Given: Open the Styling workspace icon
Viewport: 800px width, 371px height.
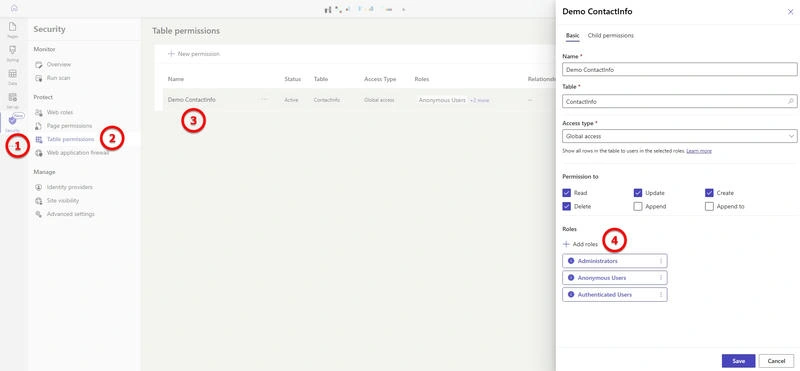Looking at the screenshot, I should tap(13, 50).
